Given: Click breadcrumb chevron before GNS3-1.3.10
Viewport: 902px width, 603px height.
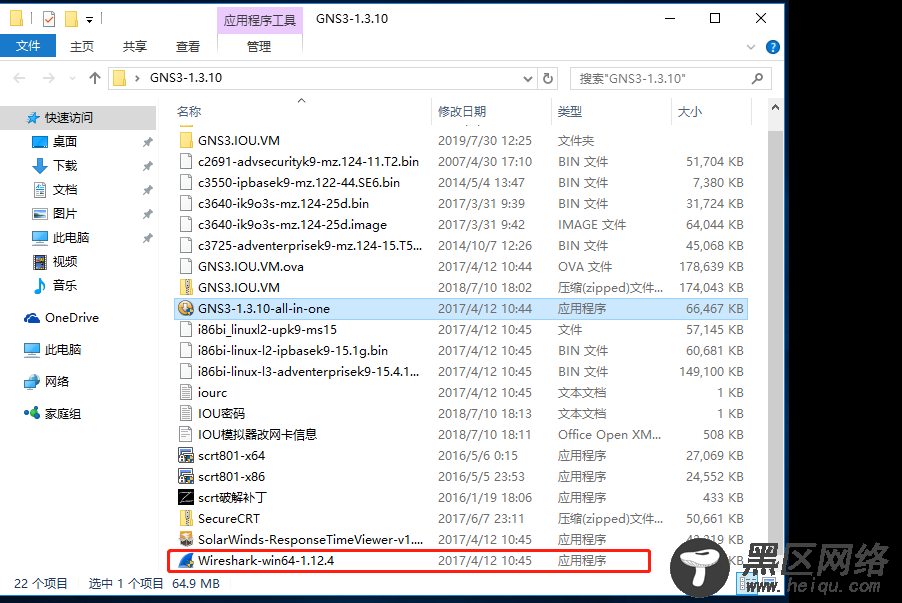Looking at the screenshot, I should 137,78.
